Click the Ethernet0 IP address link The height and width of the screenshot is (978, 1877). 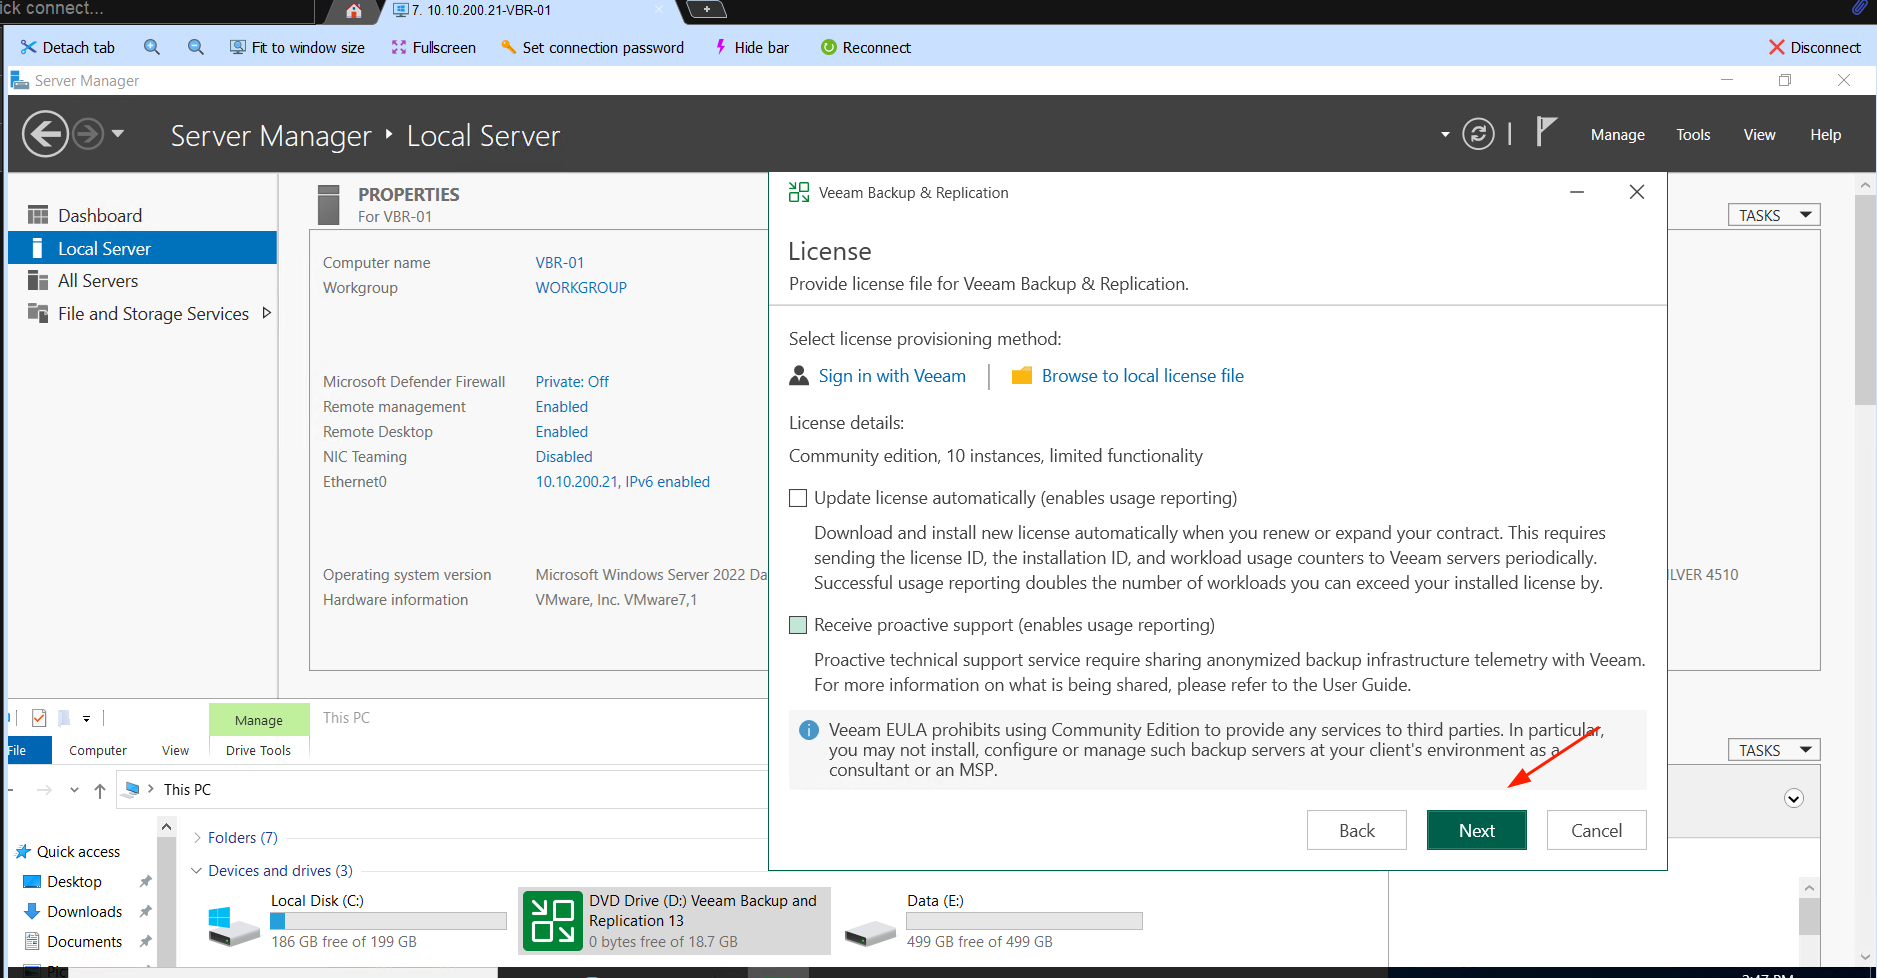click(x=622, y=482)
